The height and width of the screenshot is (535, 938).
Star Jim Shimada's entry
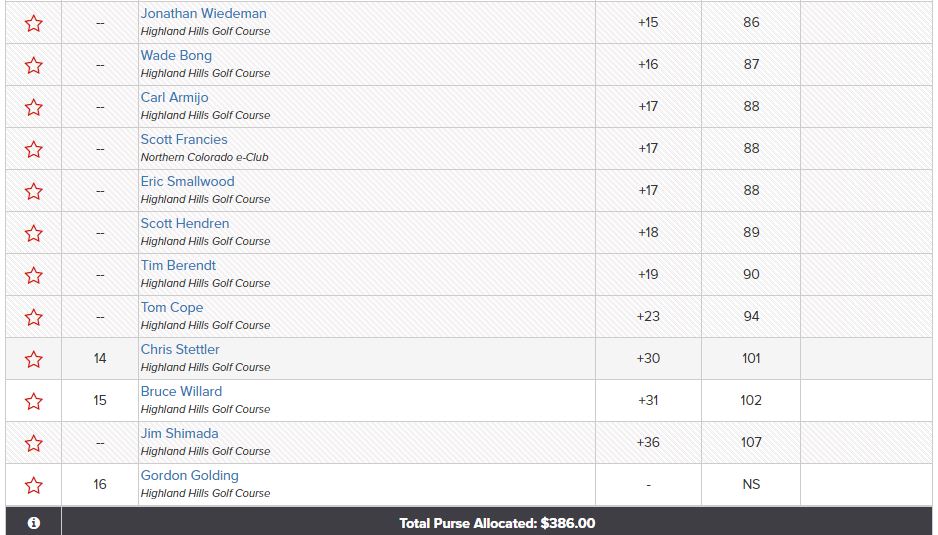(x=34, y=443)
